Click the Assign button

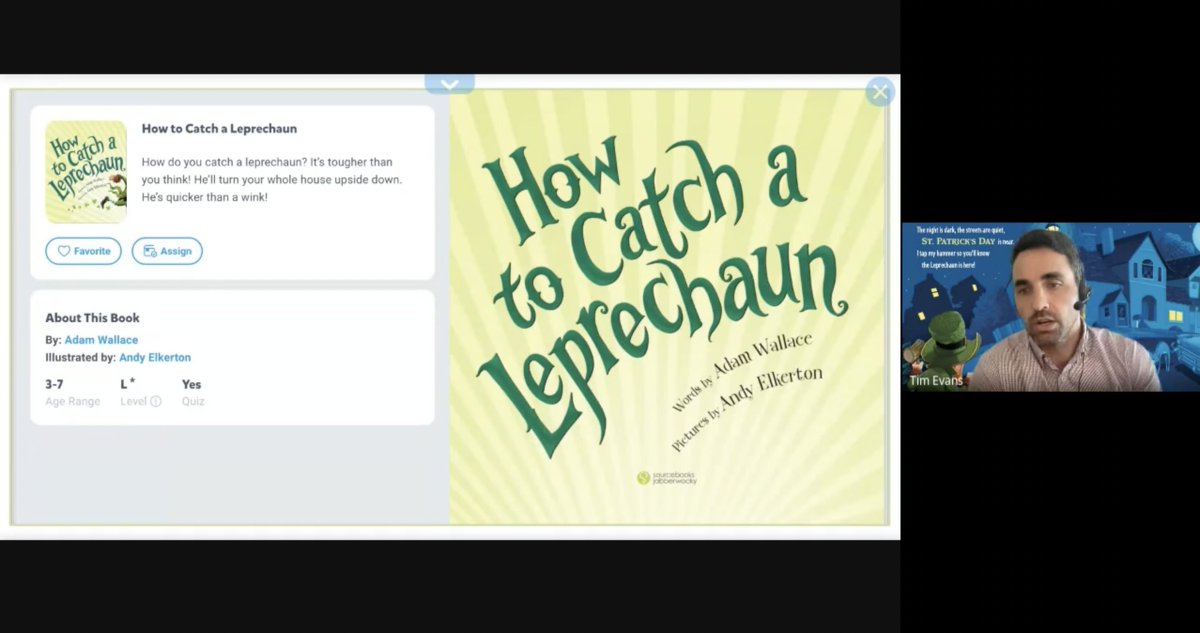click(167, 251)
